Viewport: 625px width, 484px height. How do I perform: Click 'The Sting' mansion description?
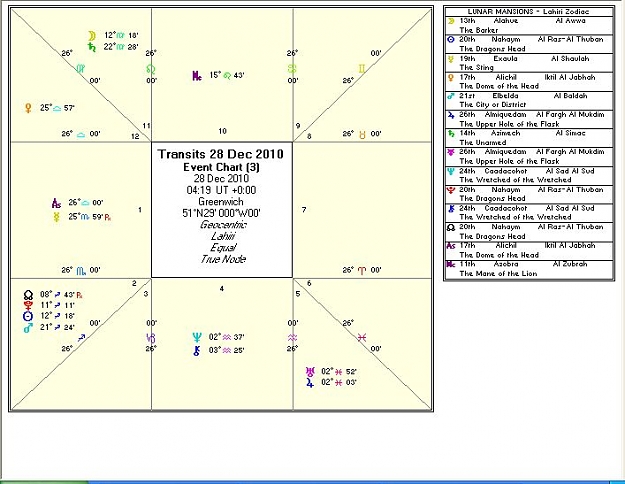click(x=476, y=67)
